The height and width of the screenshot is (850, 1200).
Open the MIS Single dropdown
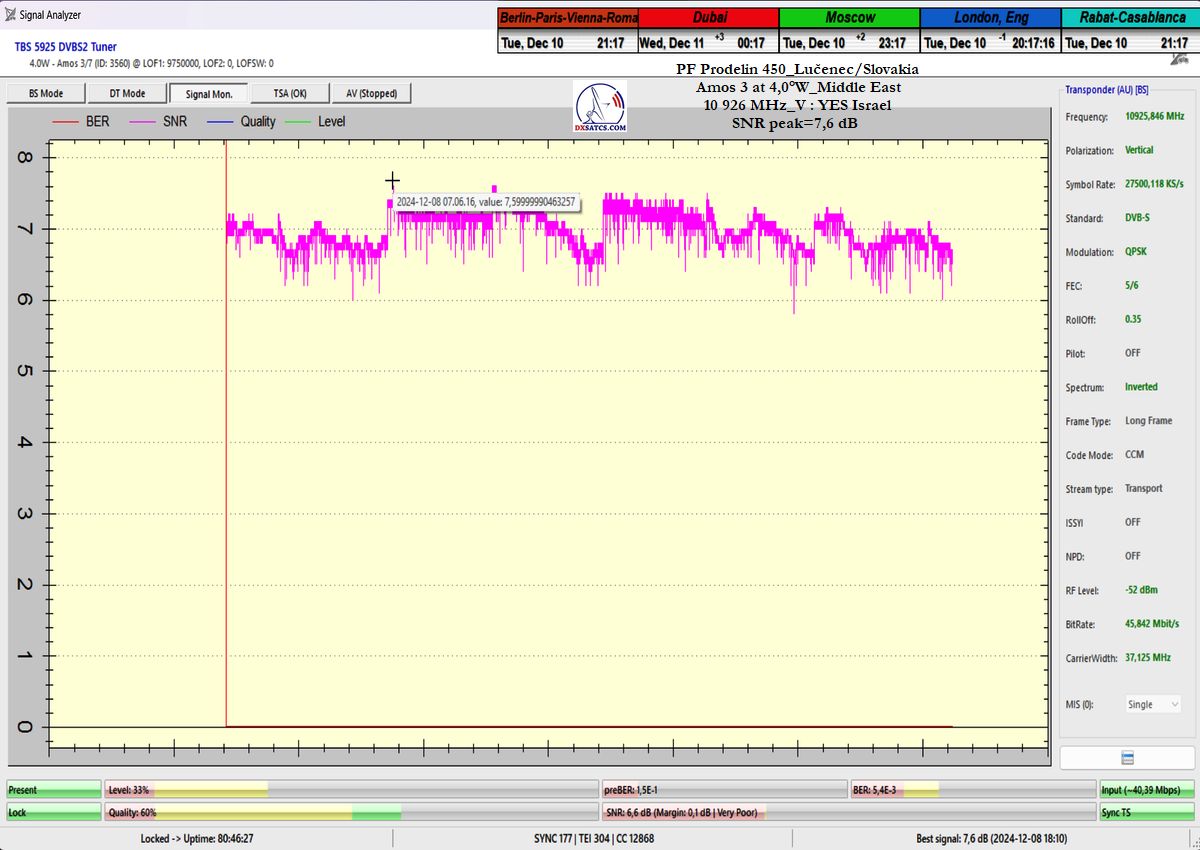[1153, 704]
